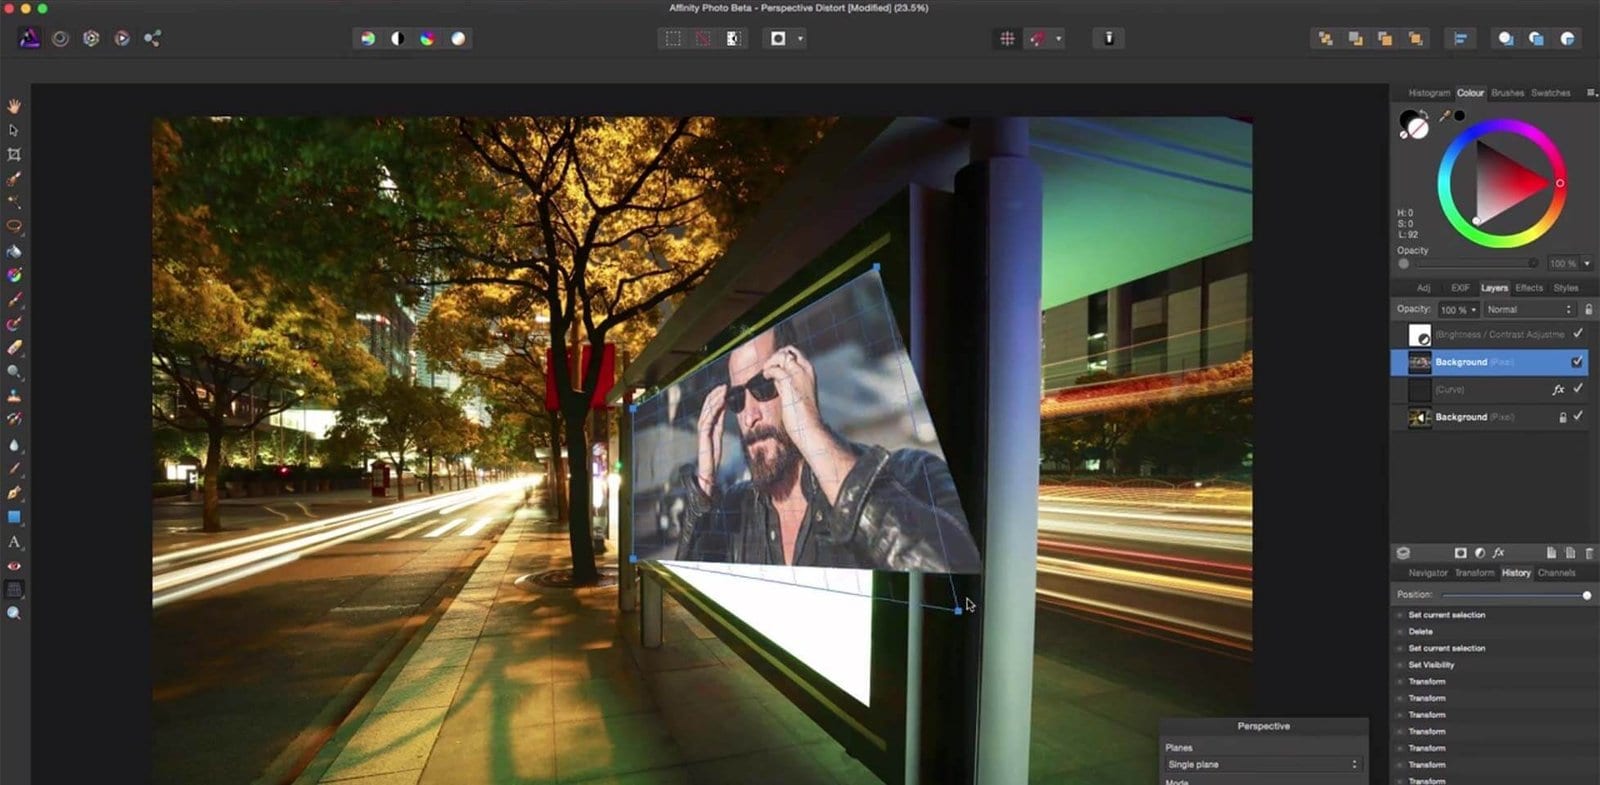1600x785 pixels.
Task: Select the Pen tool
Action: tap(14, 493)
